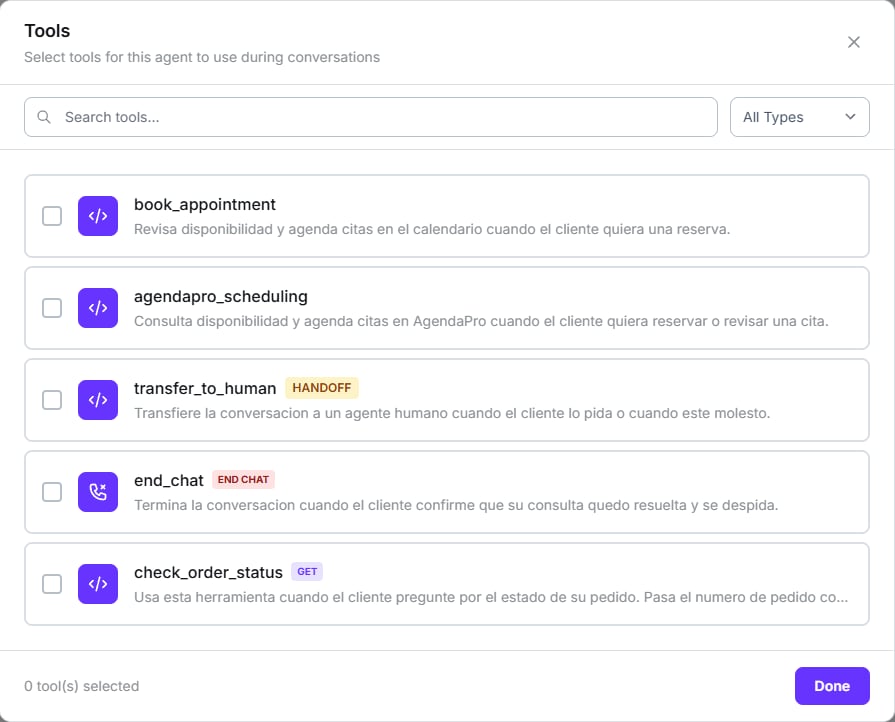Viewport: 895px width, 722px height.
Task: Click the check_order_status tool name
Action: pyautogui.click(x=208, y=572)
